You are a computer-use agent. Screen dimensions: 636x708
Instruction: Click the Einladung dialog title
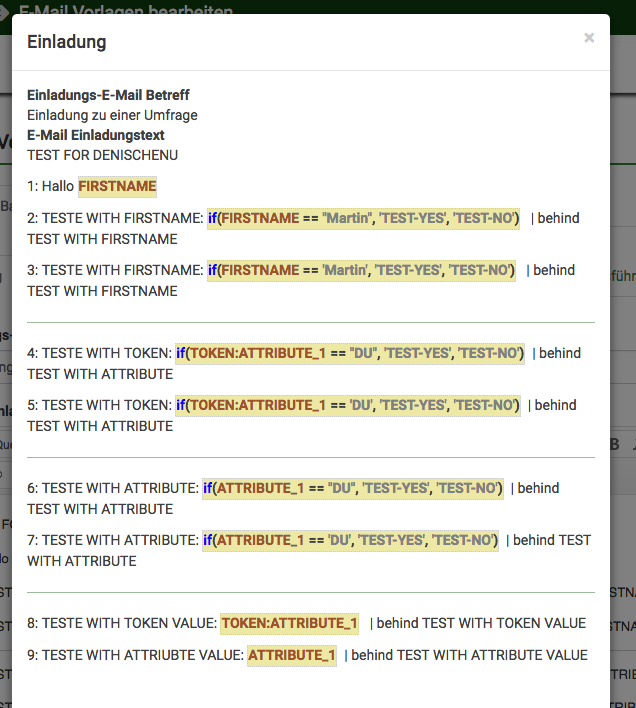67,42
